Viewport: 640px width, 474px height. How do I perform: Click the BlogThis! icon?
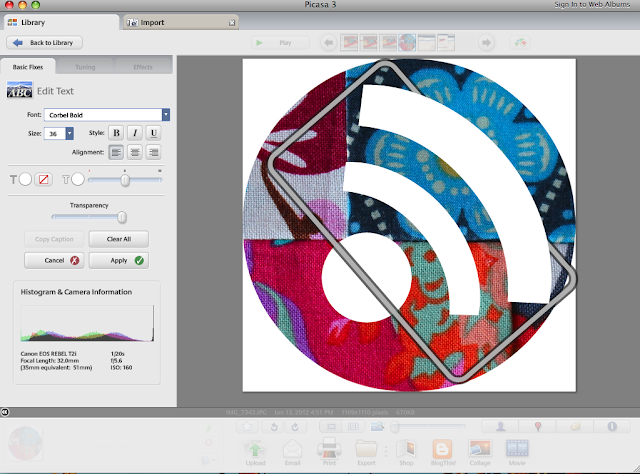pyautogui.click(x=443, y=452)
